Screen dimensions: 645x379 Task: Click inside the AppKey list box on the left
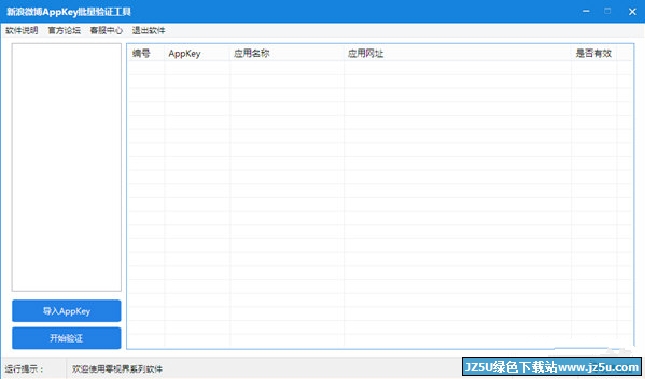[67, 167]
